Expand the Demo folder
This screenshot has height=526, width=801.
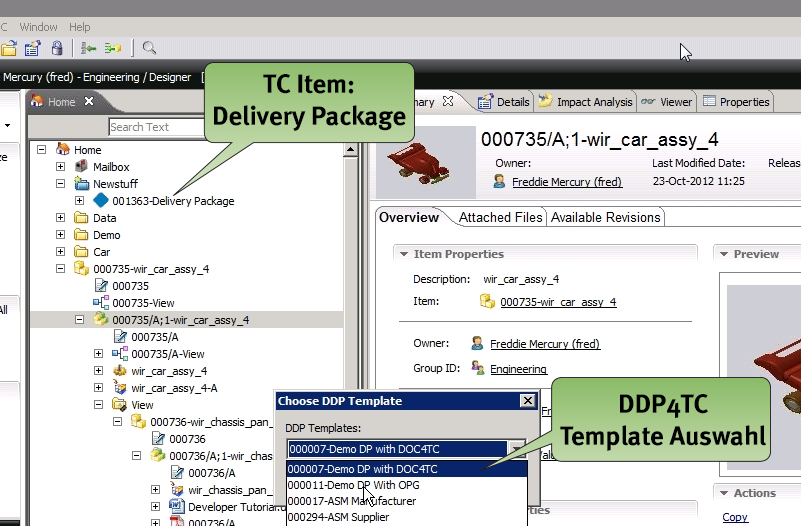(60, 235)
